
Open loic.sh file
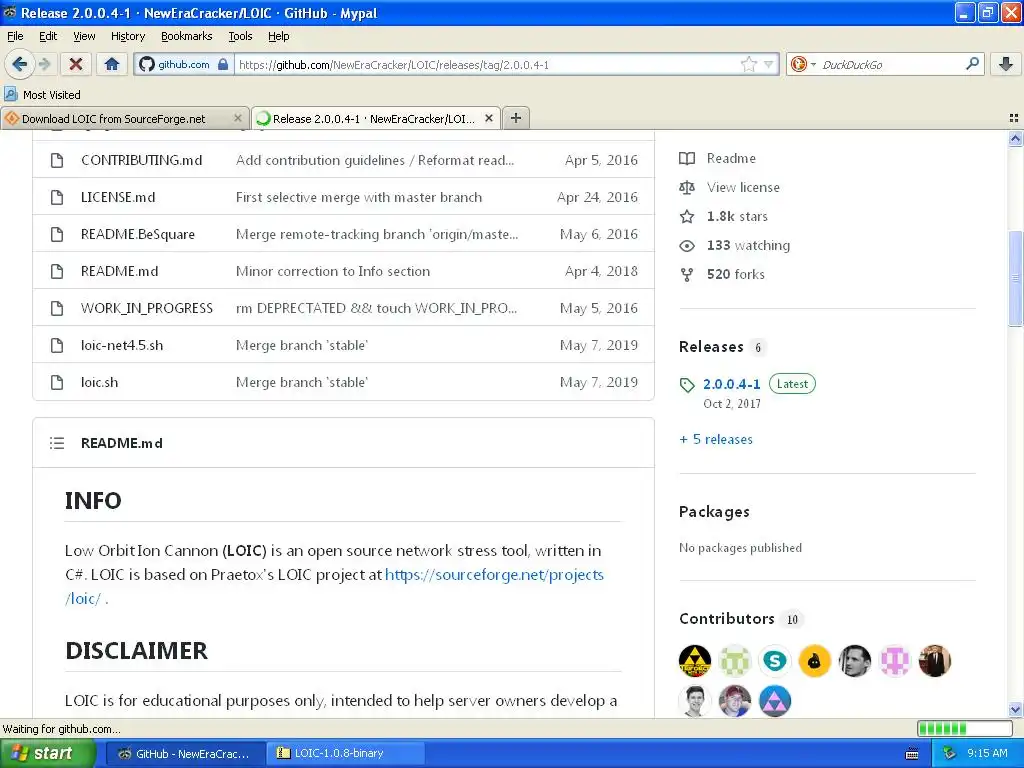tap(99, 382)
